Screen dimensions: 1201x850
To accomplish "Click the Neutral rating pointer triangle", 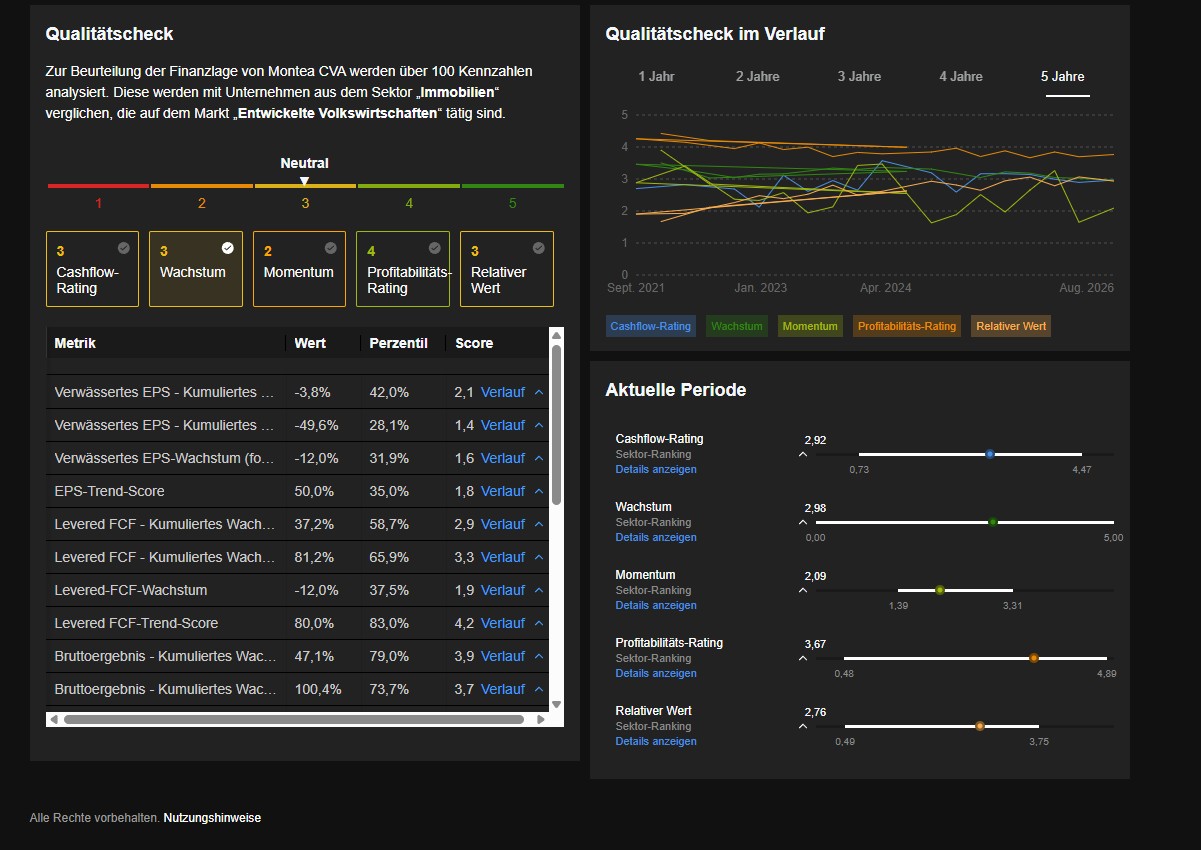I will pos(305,181).
